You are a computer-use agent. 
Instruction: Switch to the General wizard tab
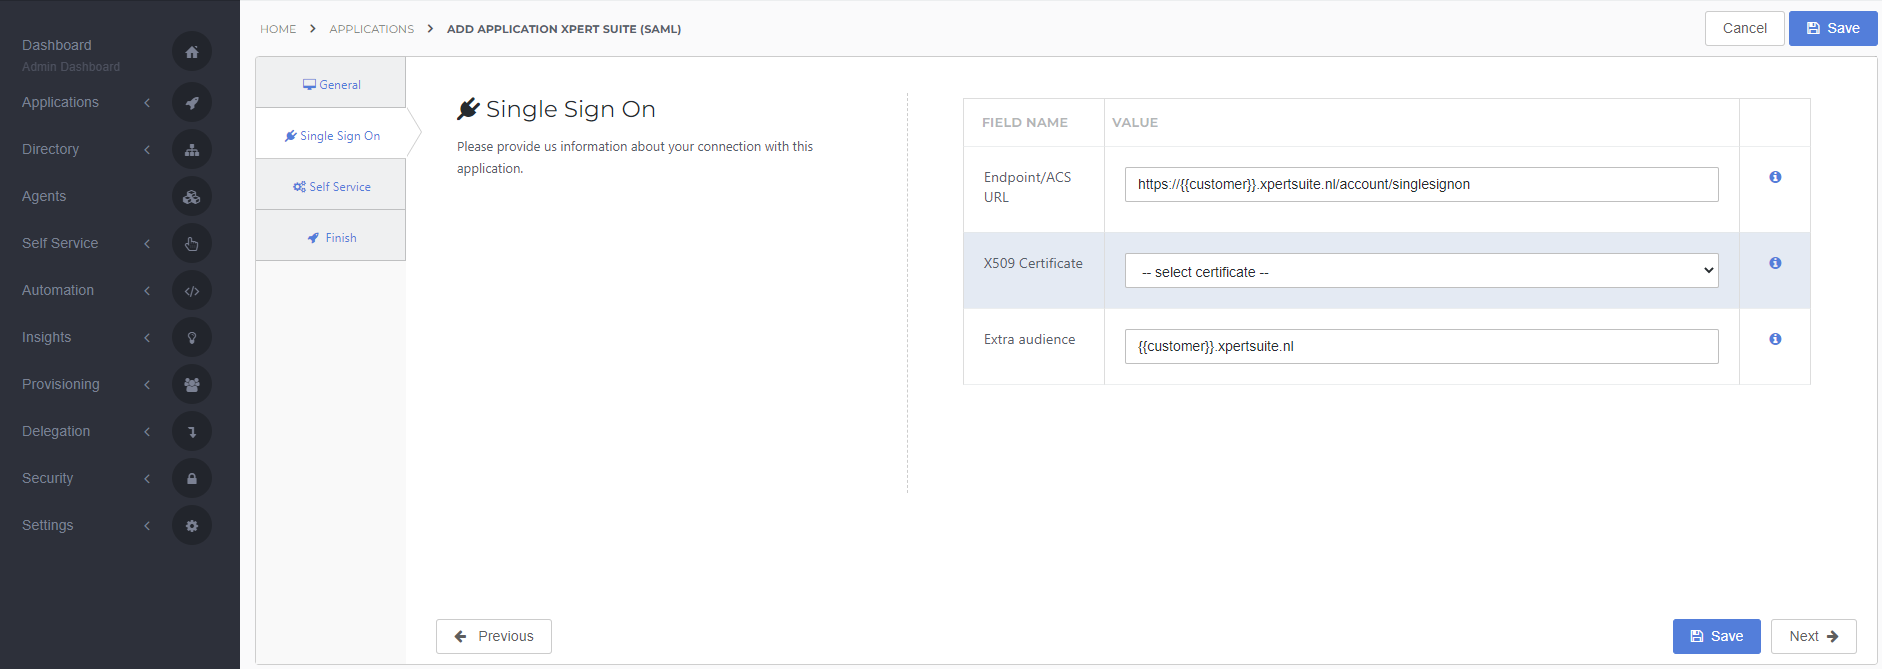[x=331, y=84]
